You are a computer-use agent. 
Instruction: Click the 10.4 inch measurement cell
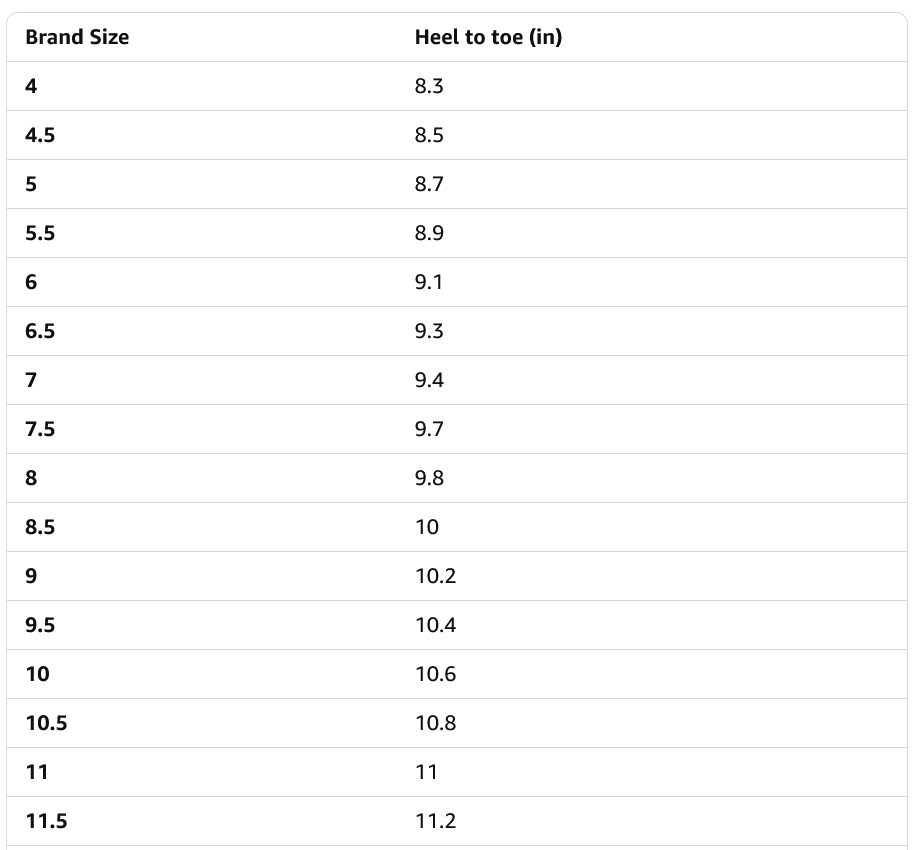pyautogui.click(x=435, y=625)
